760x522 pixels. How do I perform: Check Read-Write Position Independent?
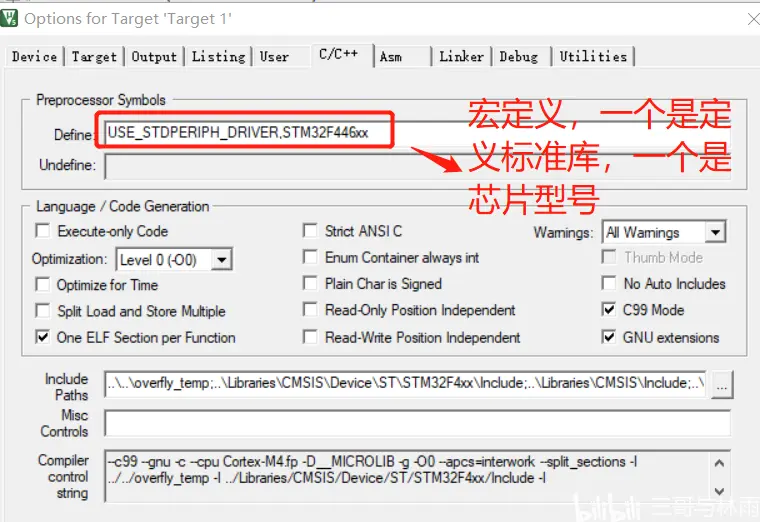point(310,337)
